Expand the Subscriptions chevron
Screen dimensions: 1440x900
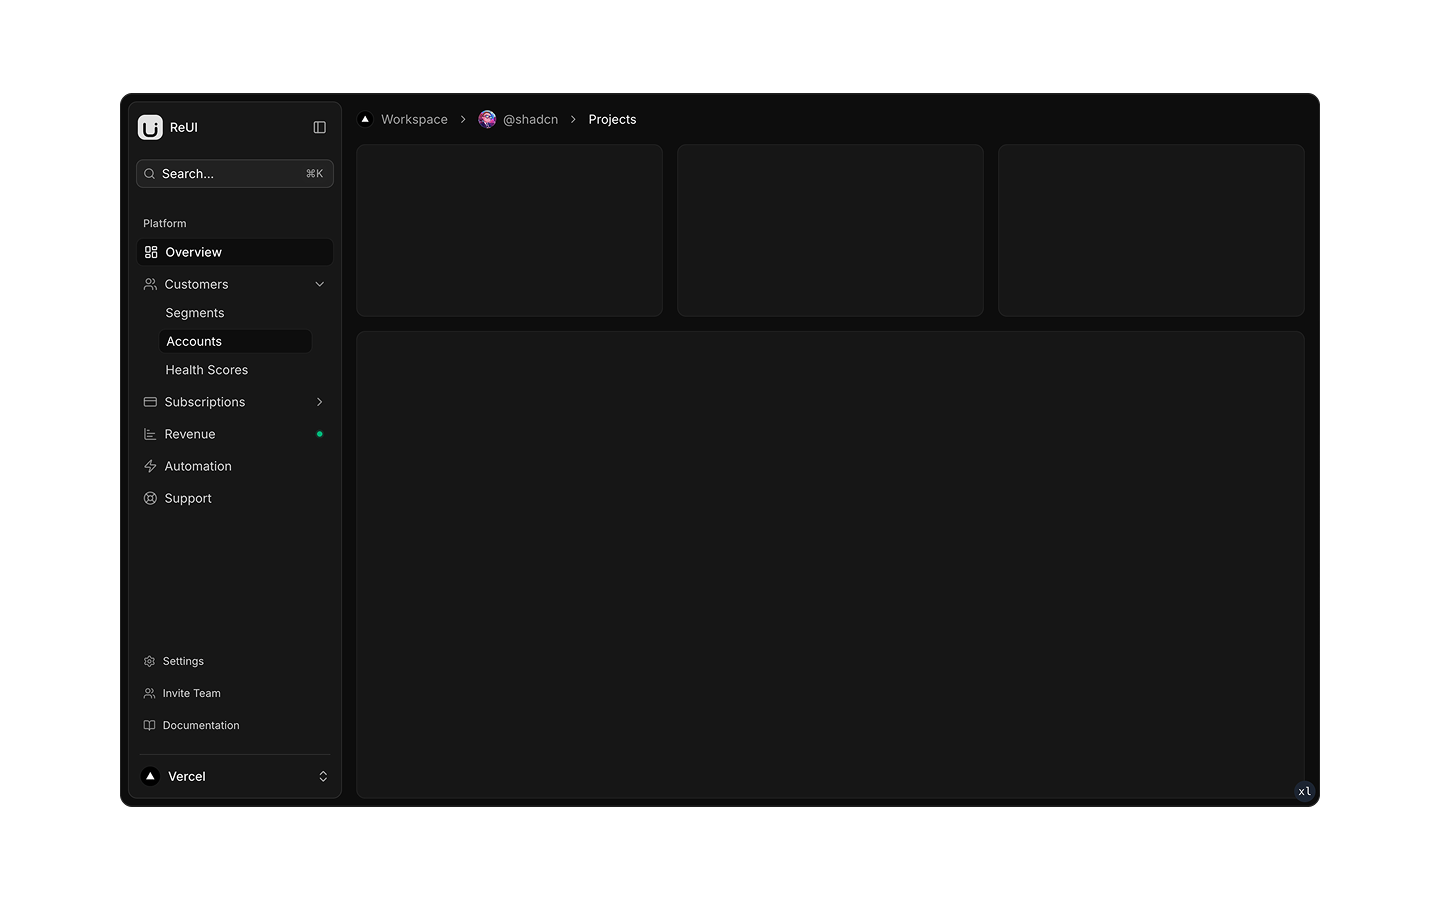point(320,402)
